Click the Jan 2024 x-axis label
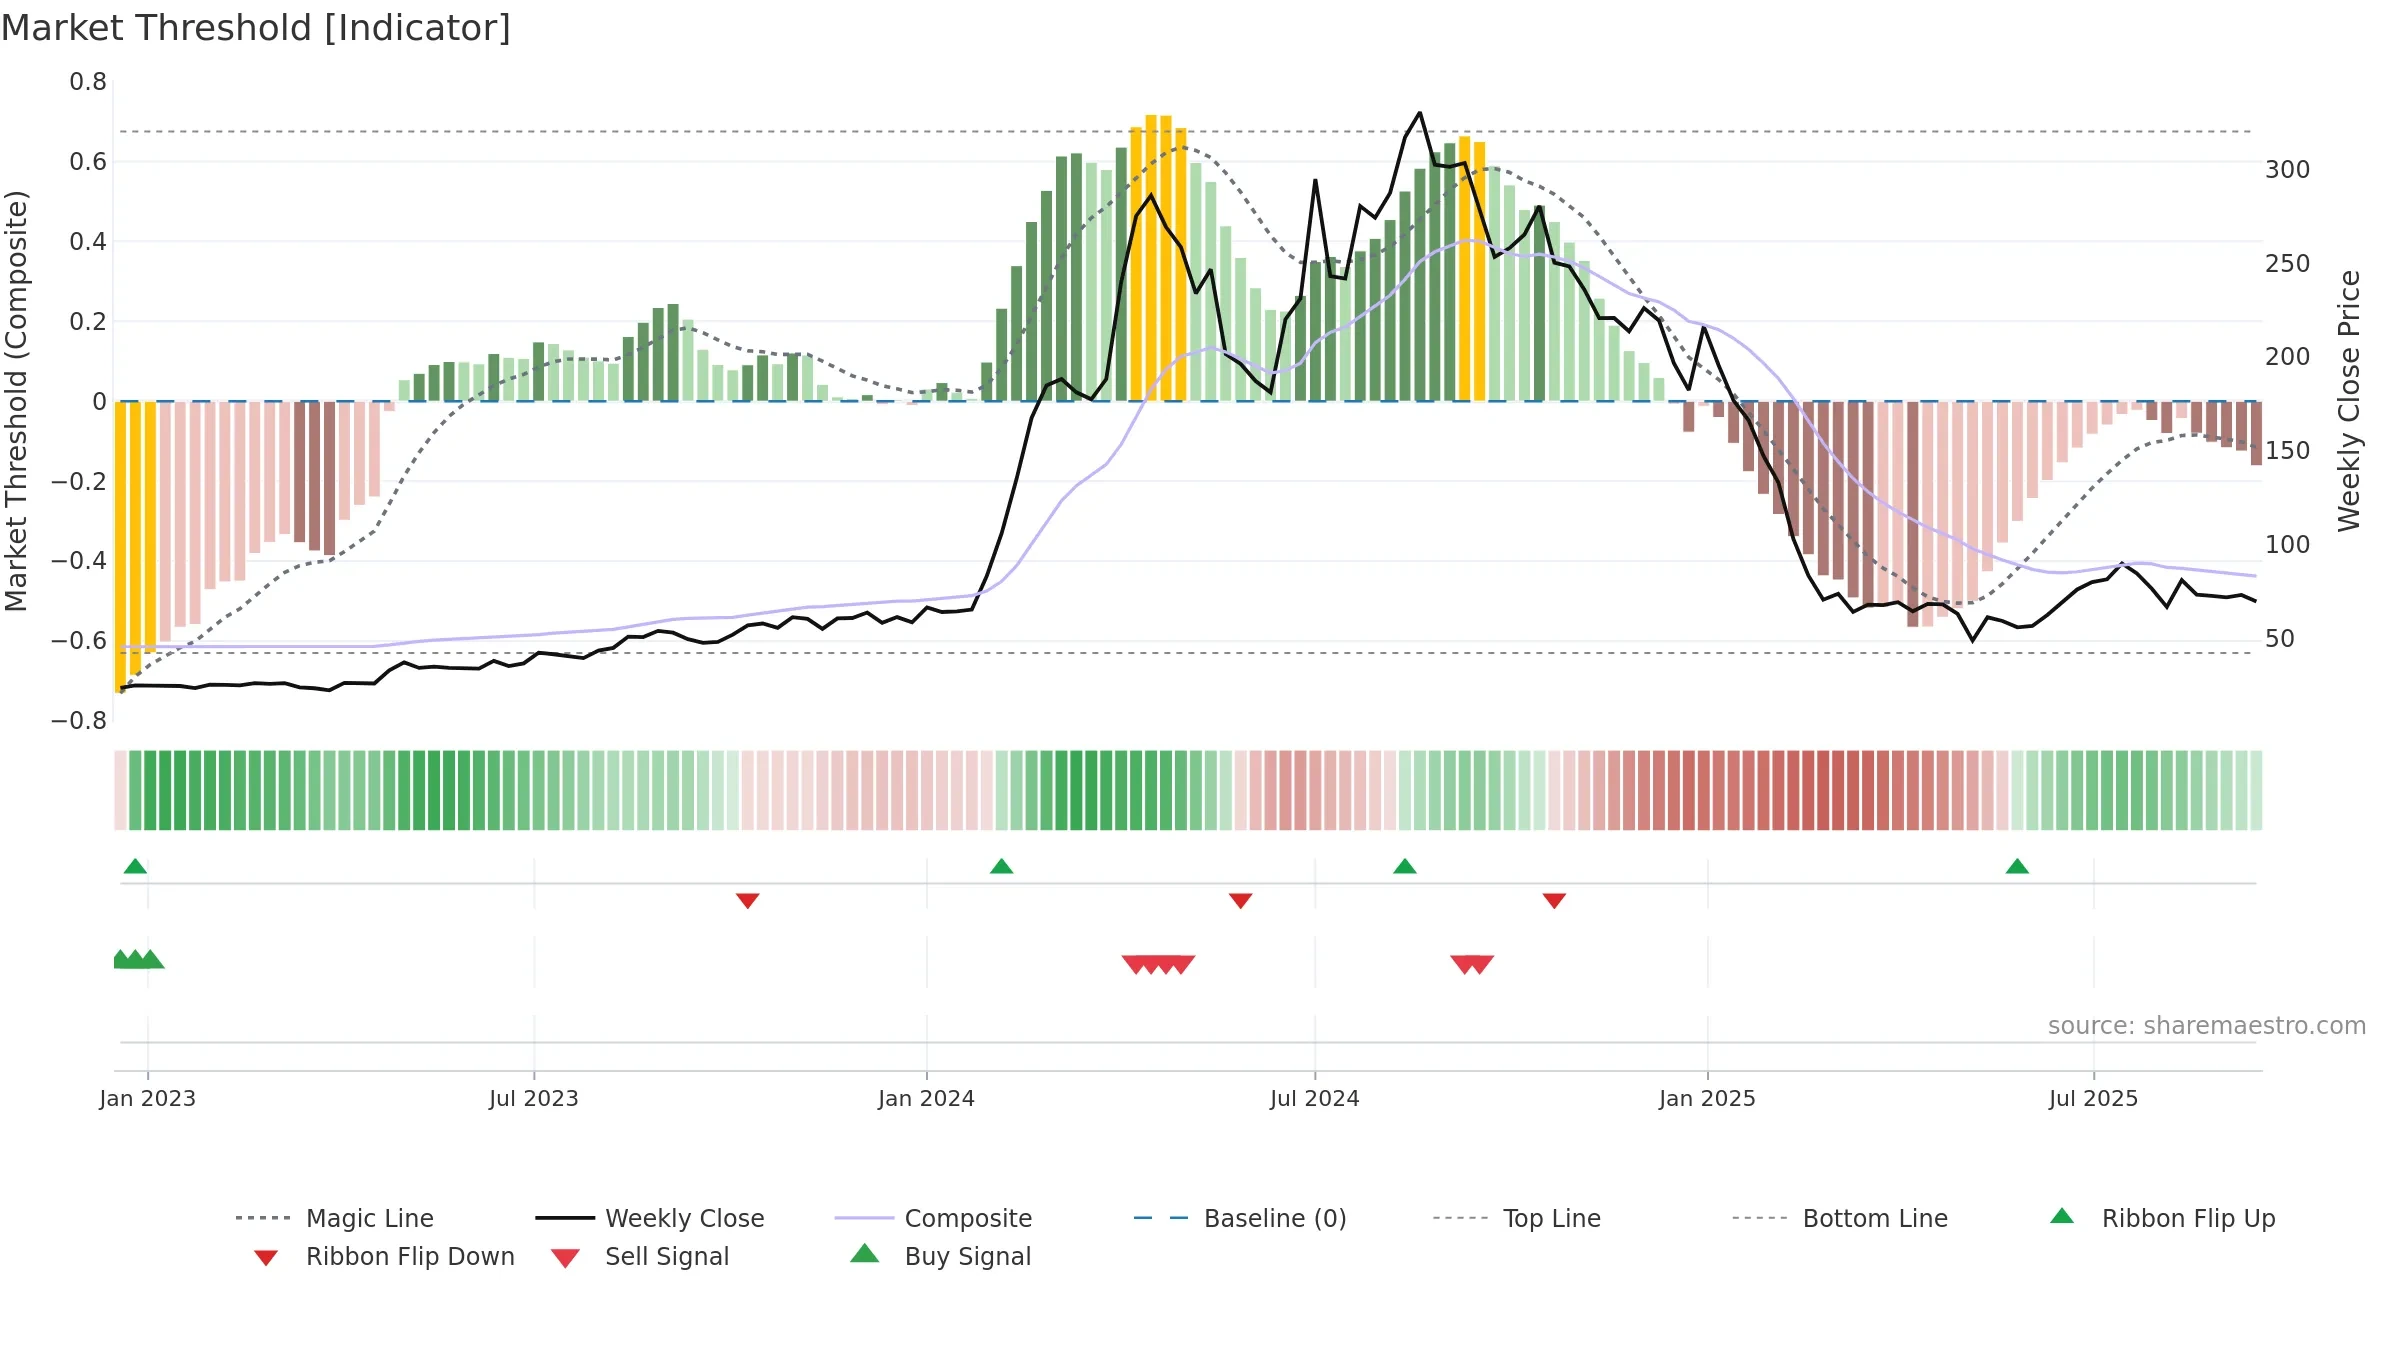This screenshot has height=1350, width=2400. coord(926,1098)
